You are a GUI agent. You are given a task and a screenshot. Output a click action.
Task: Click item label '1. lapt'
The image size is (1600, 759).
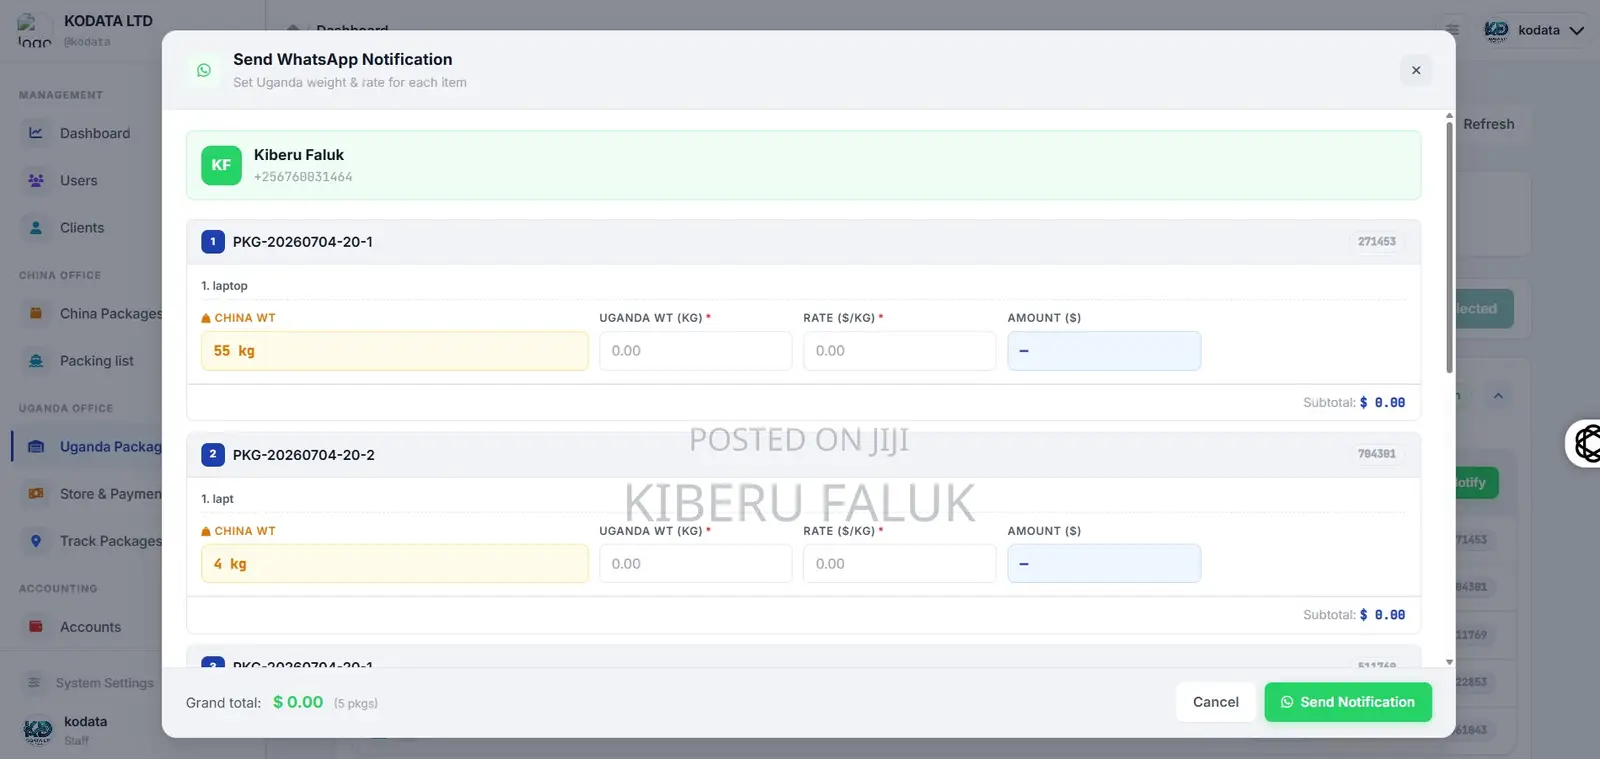point(217,499)
